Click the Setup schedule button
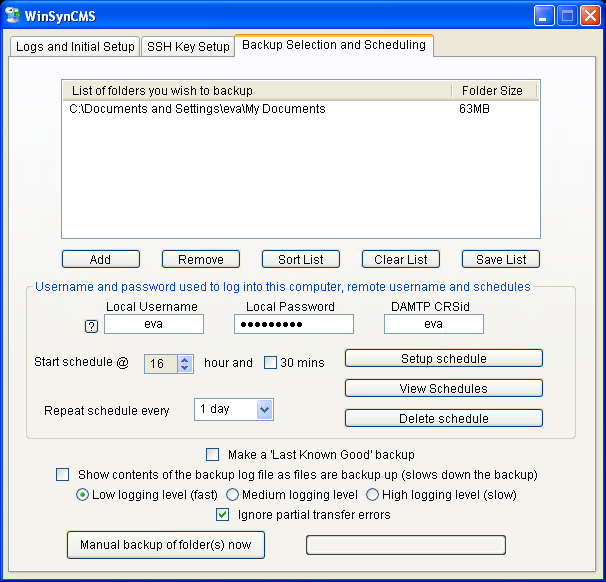 tap(443, 359)
